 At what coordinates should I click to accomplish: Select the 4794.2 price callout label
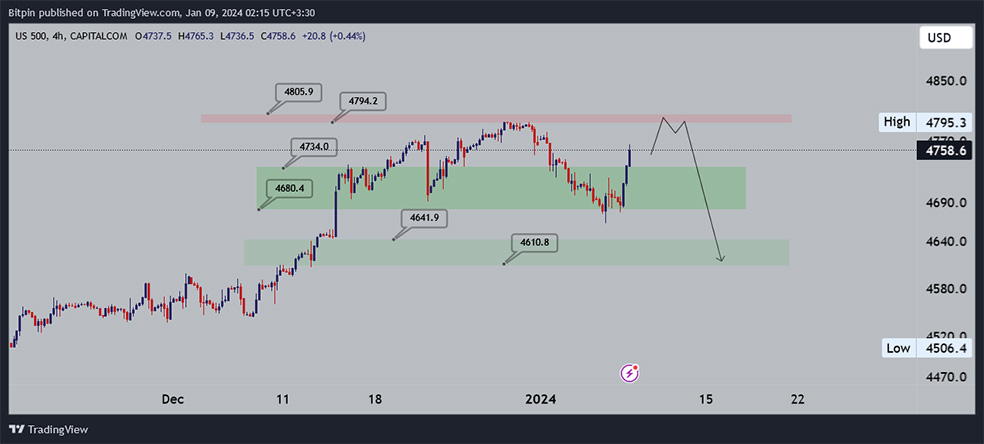point(361,101)
